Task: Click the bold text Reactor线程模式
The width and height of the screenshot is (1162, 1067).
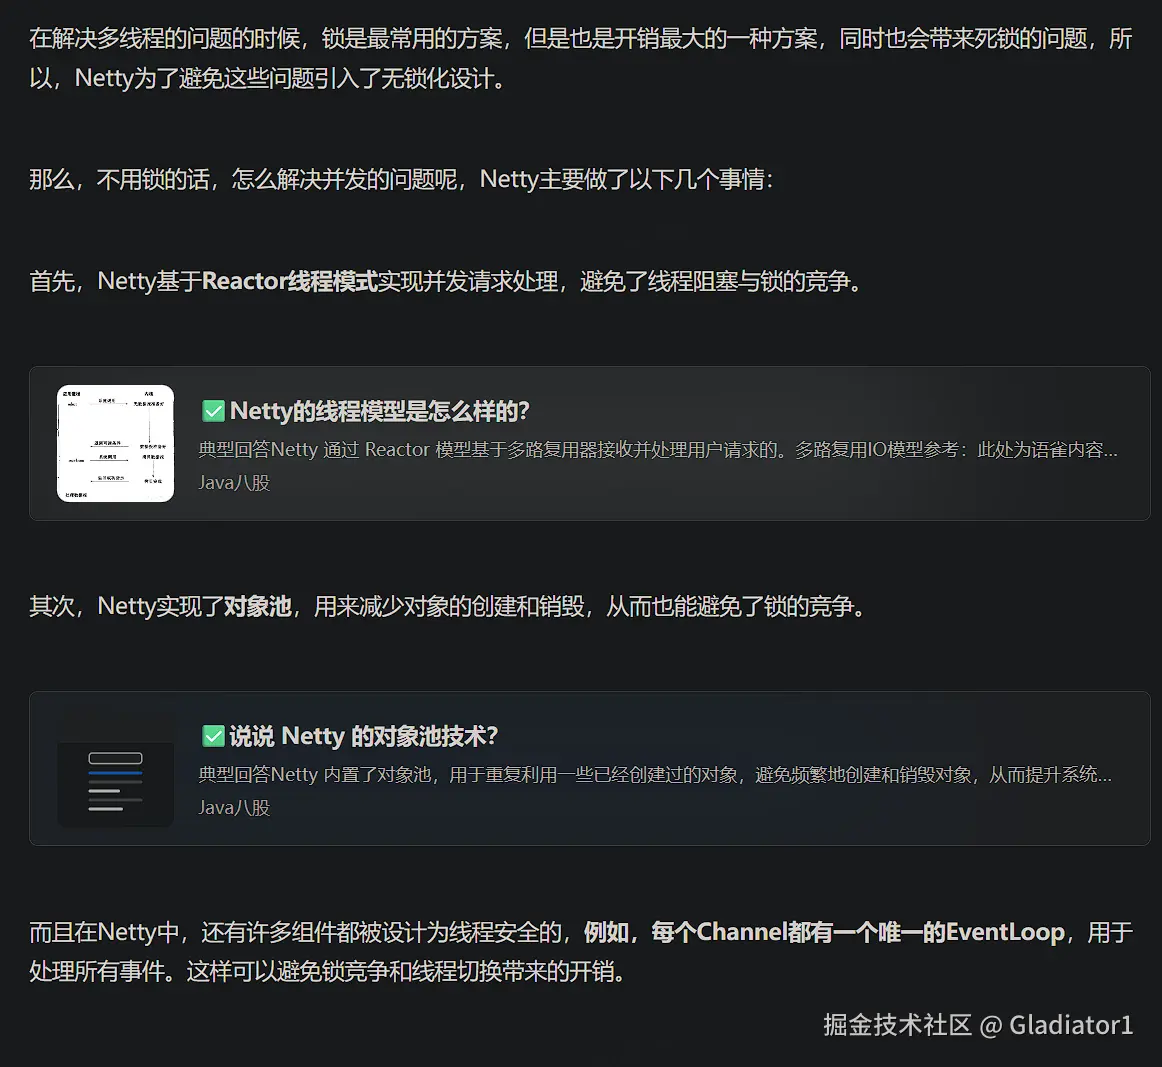Action: (290, 282)
